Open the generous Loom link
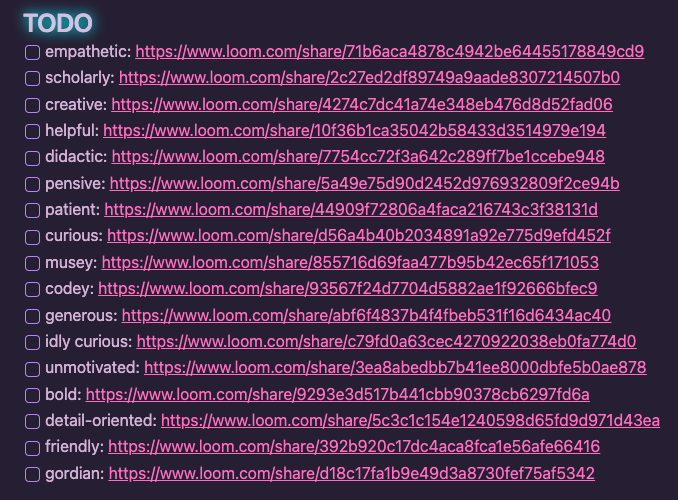 pyautogui.click(x=366, y=315)
